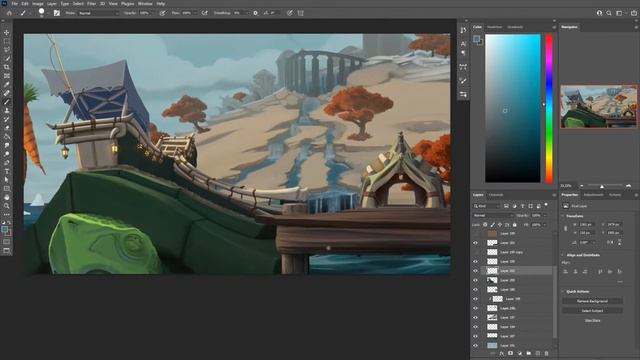Image resolution: width=640 pixels, height=360 pixels.
Task: Open the layer blend mode dropdown
Action: pos(493,216)
